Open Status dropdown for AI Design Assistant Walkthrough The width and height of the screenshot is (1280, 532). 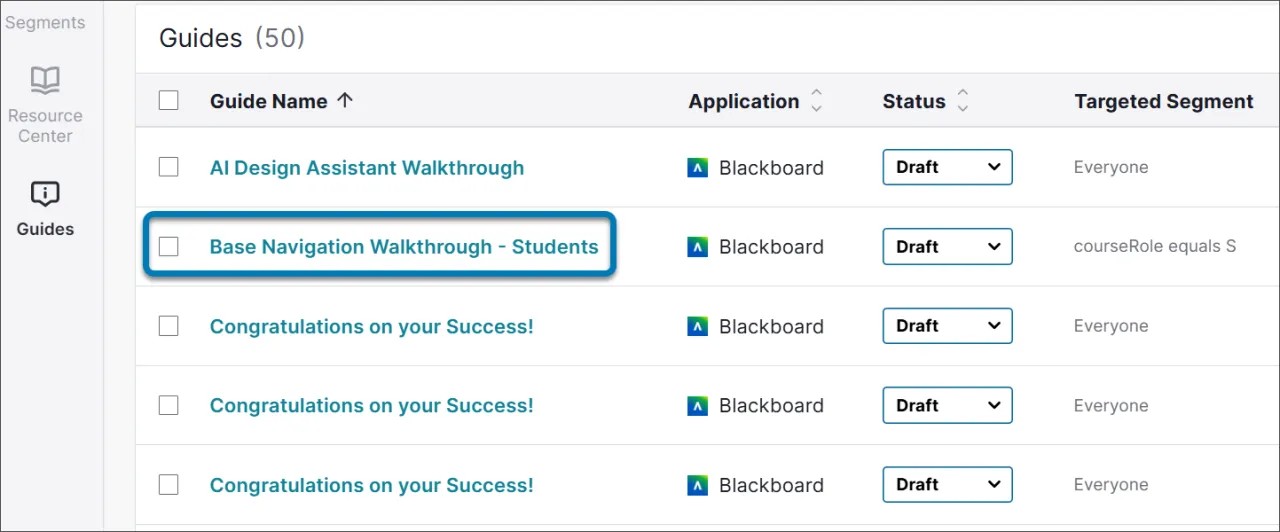(x=947, y=167)
